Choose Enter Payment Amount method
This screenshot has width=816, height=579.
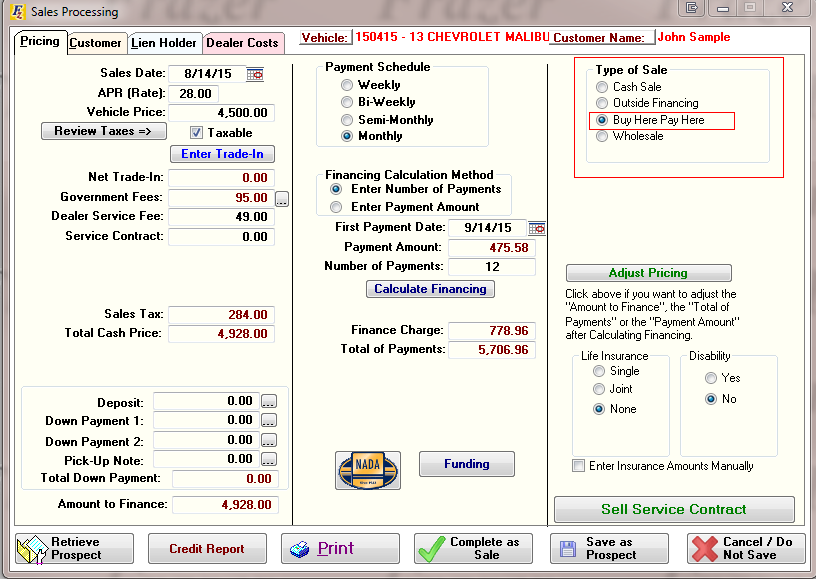click(x=336, y=207)
